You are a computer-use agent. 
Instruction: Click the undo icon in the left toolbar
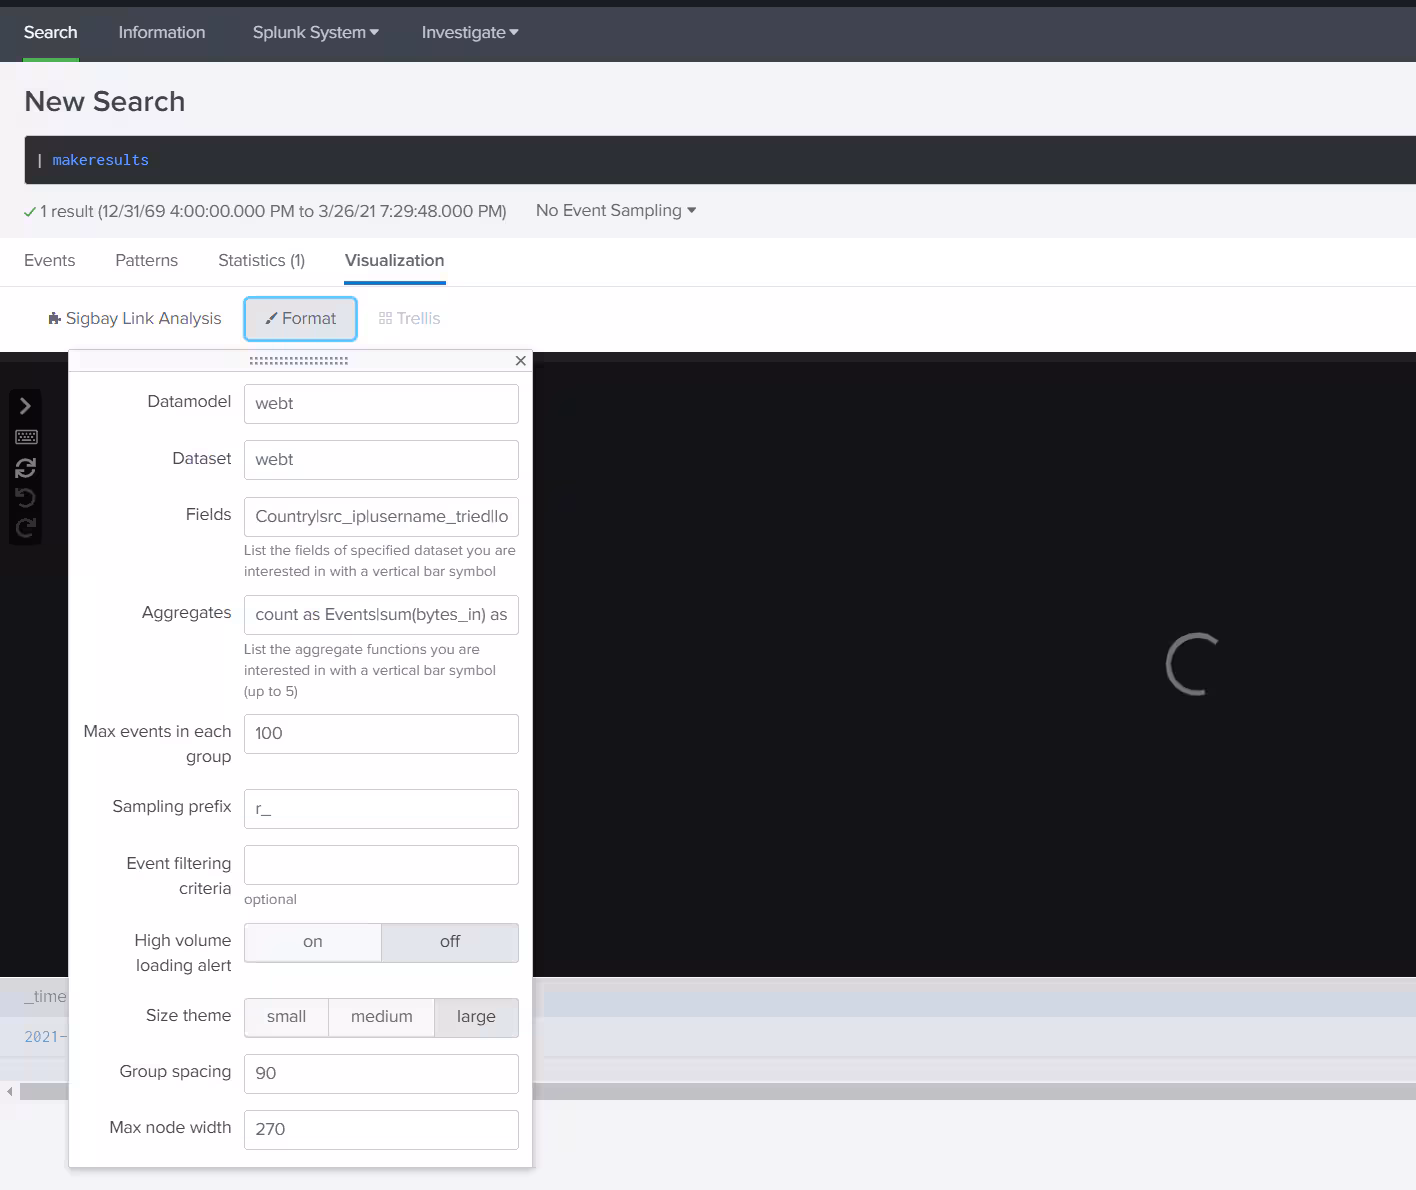(x=26, y=498)
